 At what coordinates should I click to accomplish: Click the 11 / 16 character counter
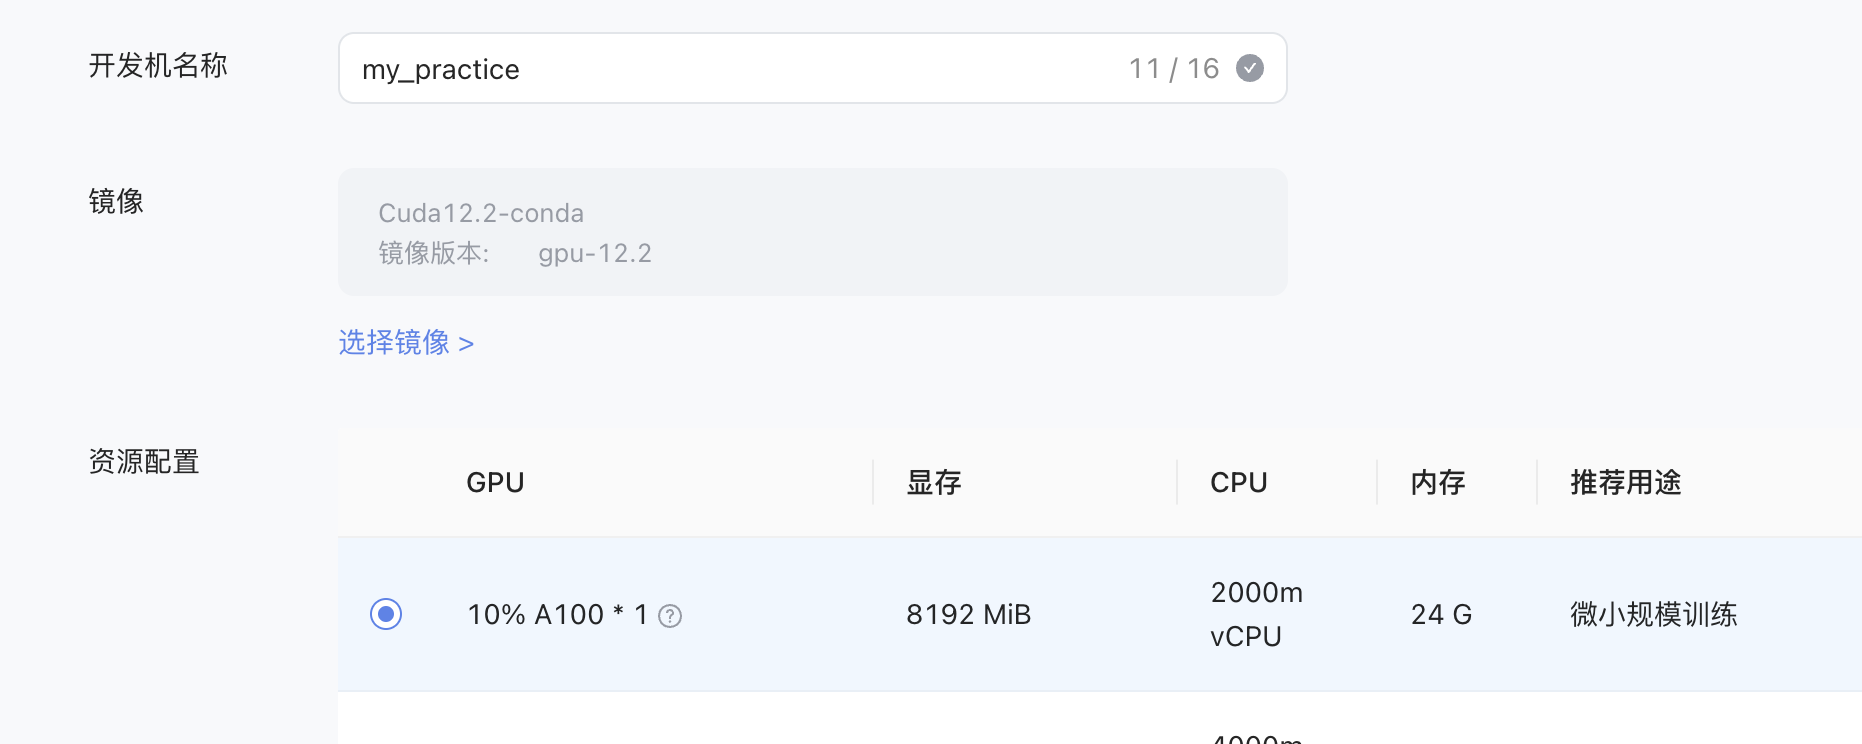point(1174,68)
